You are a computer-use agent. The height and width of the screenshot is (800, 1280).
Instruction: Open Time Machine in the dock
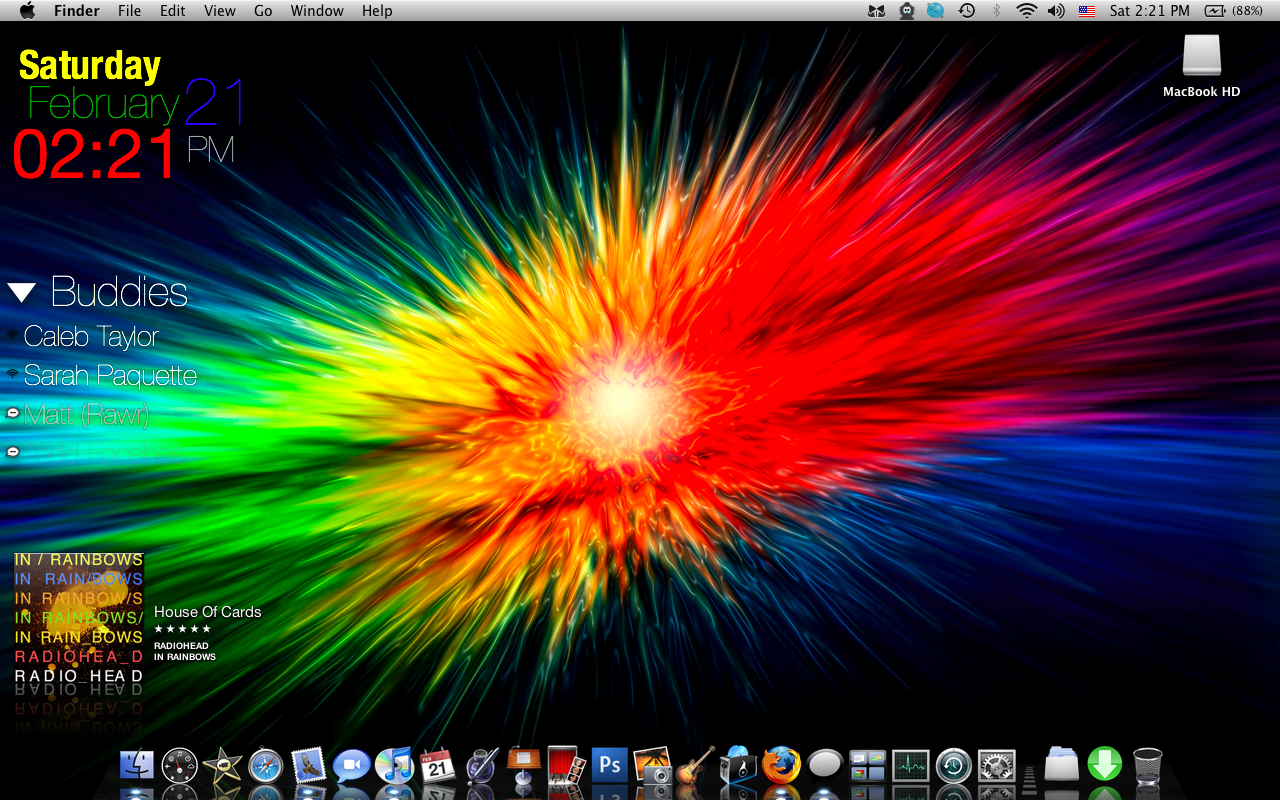point(953,766)
